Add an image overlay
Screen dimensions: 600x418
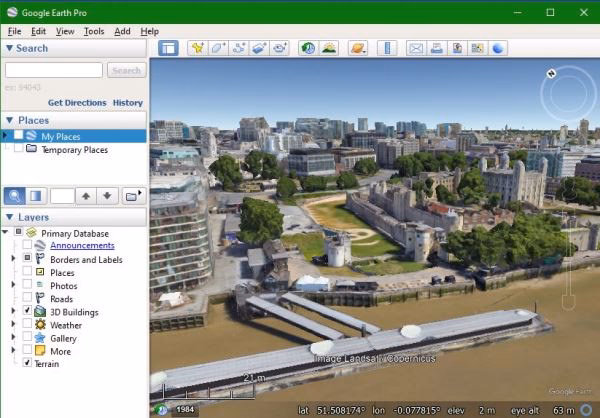(x=259, y=48)
